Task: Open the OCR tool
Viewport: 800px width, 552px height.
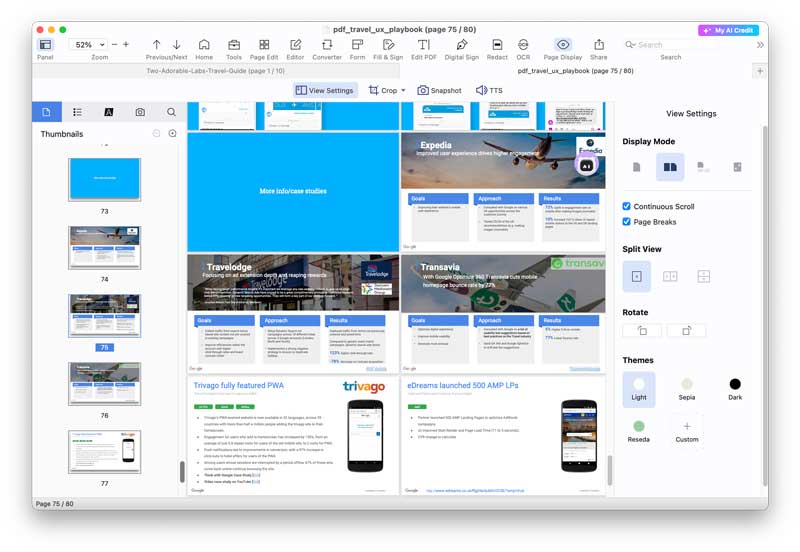Action: pos(523,48)
